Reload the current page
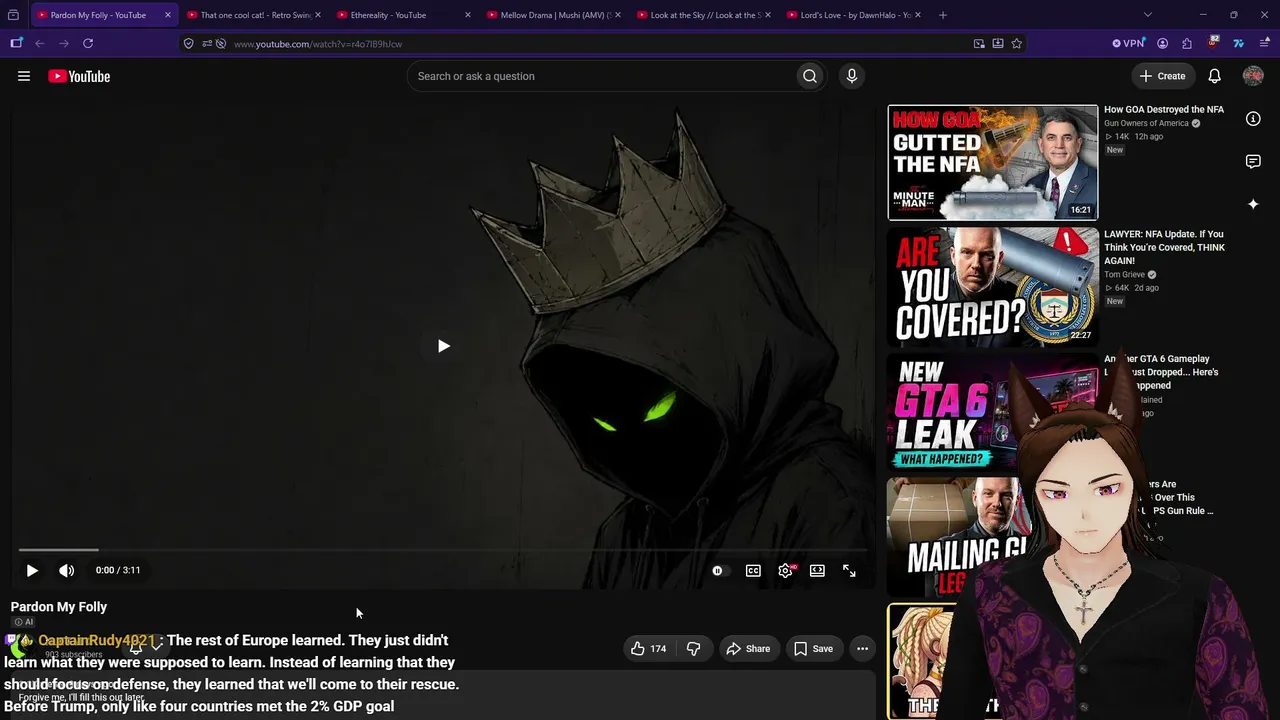This screenshot has height=720, width=1280. coord(88,43)
